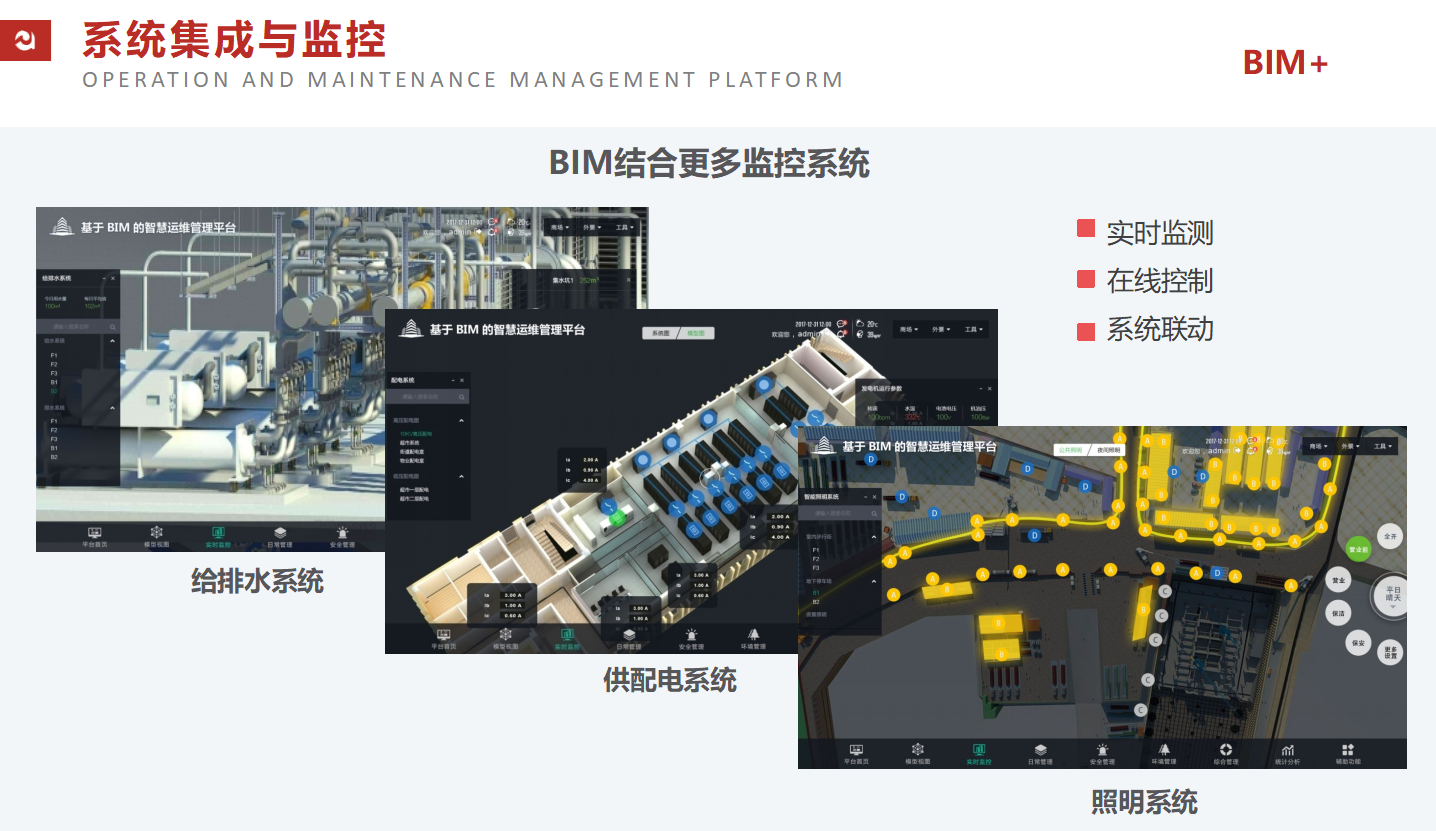Open 辅助功能 icon in lighting system navbar
1436x831 pixels.
pos(1347,752)
